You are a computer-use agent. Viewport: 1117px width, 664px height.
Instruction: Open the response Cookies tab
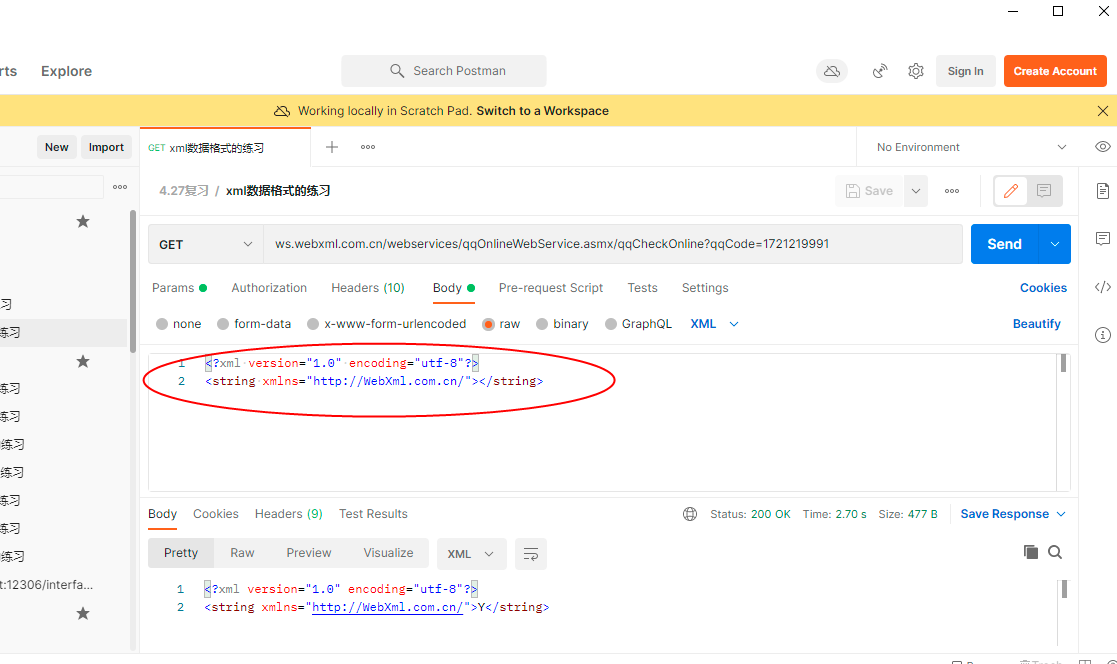(x=216, y=514)
